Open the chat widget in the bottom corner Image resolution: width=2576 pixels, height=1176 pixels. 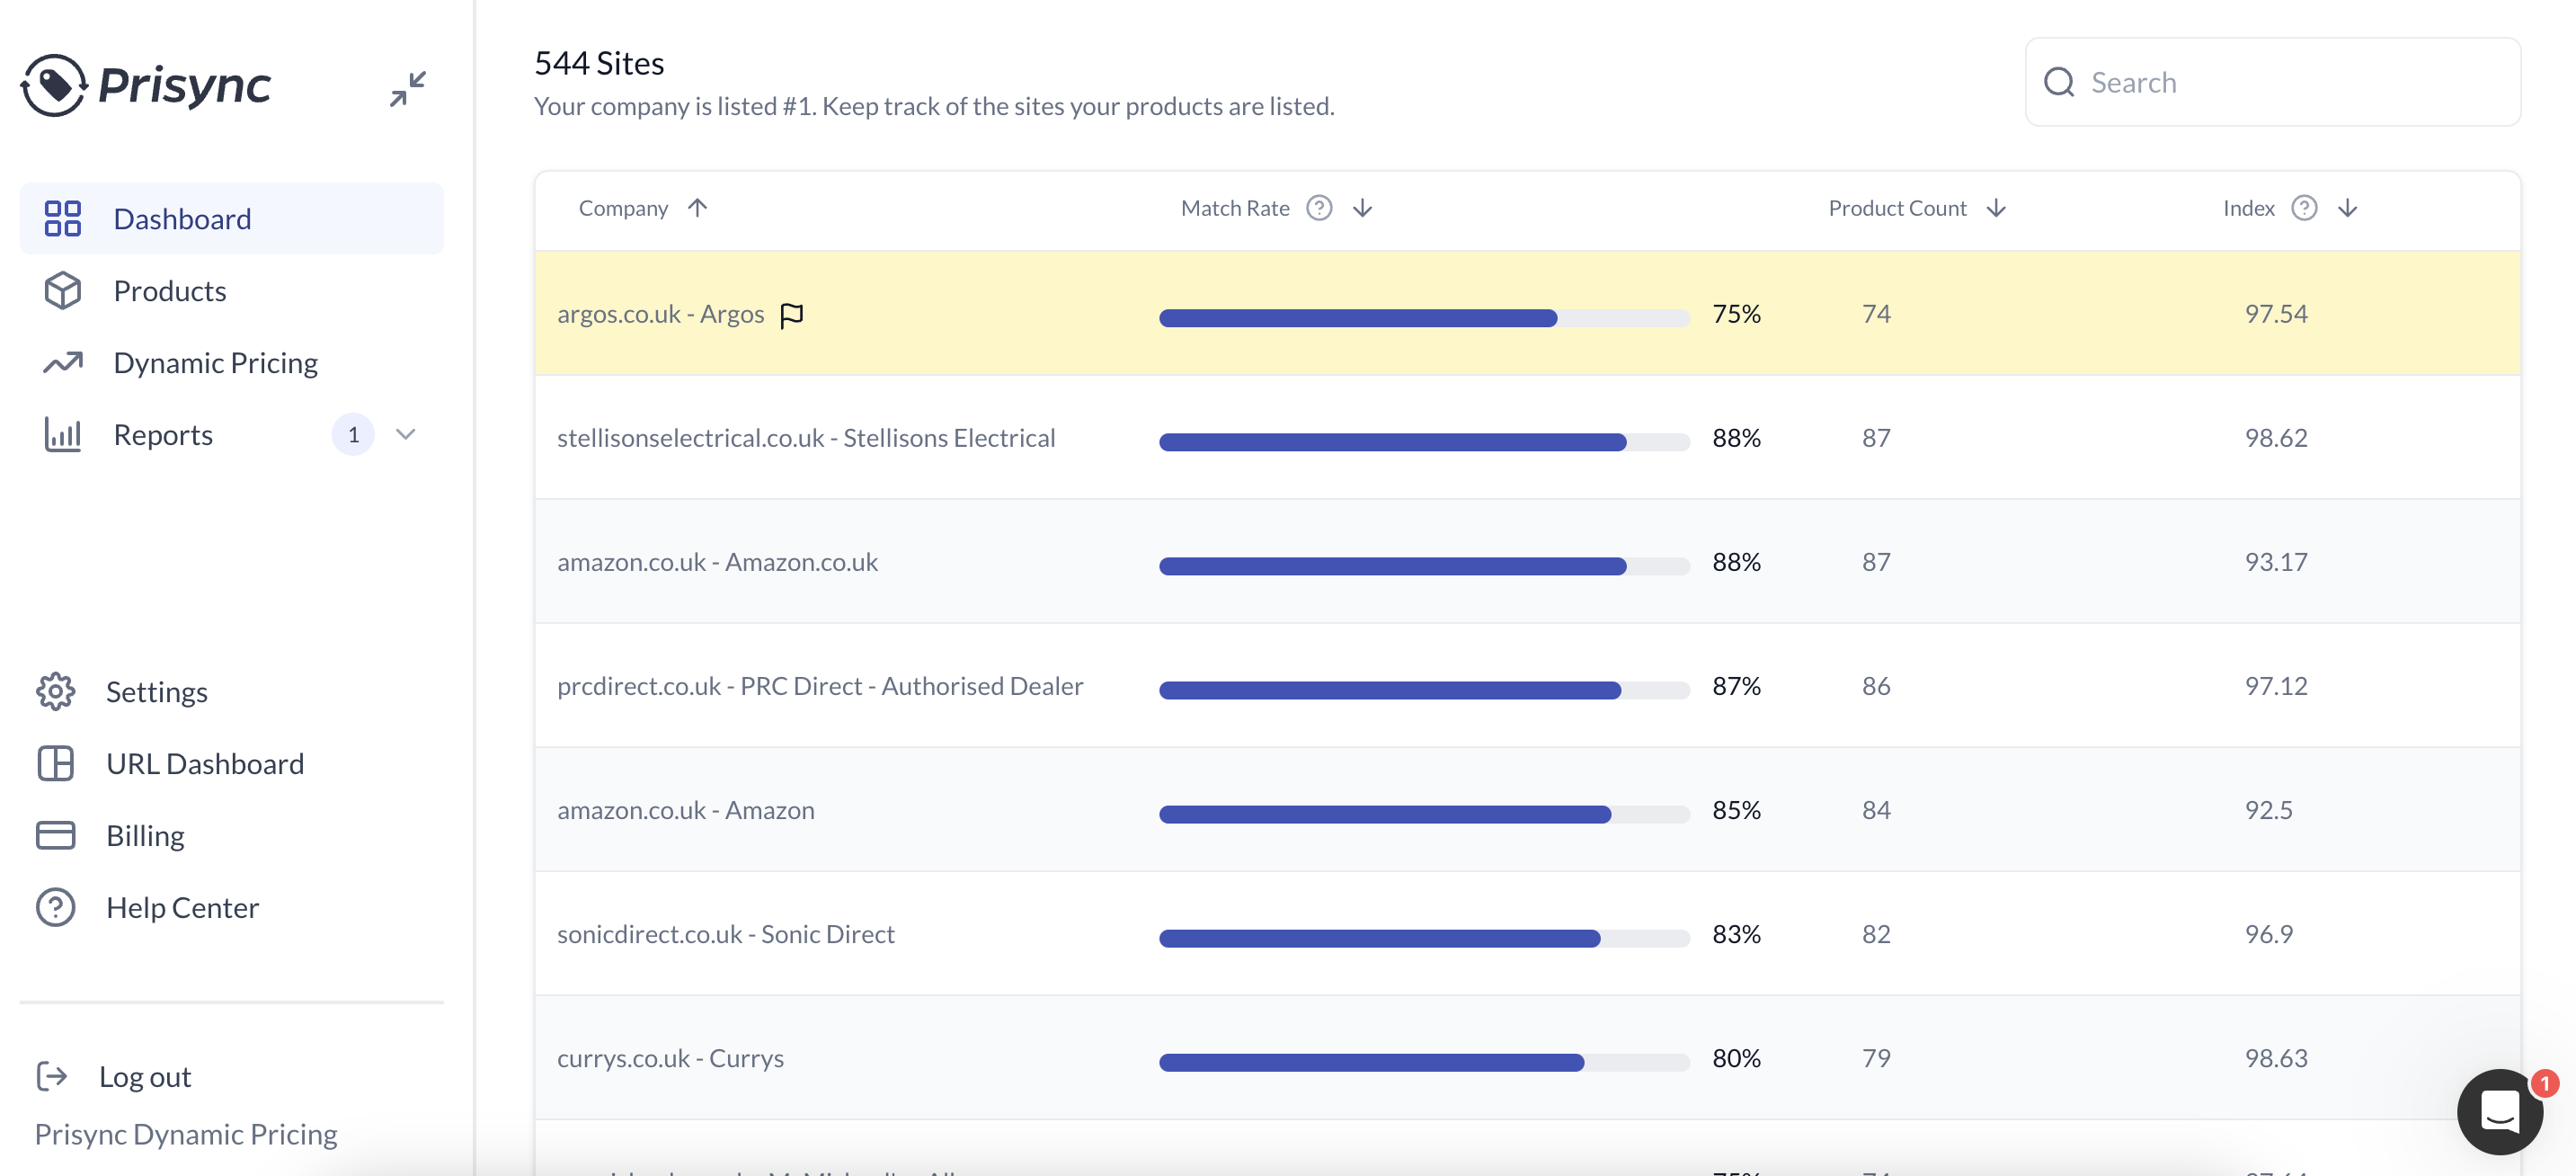(x=2500, y=1112)
